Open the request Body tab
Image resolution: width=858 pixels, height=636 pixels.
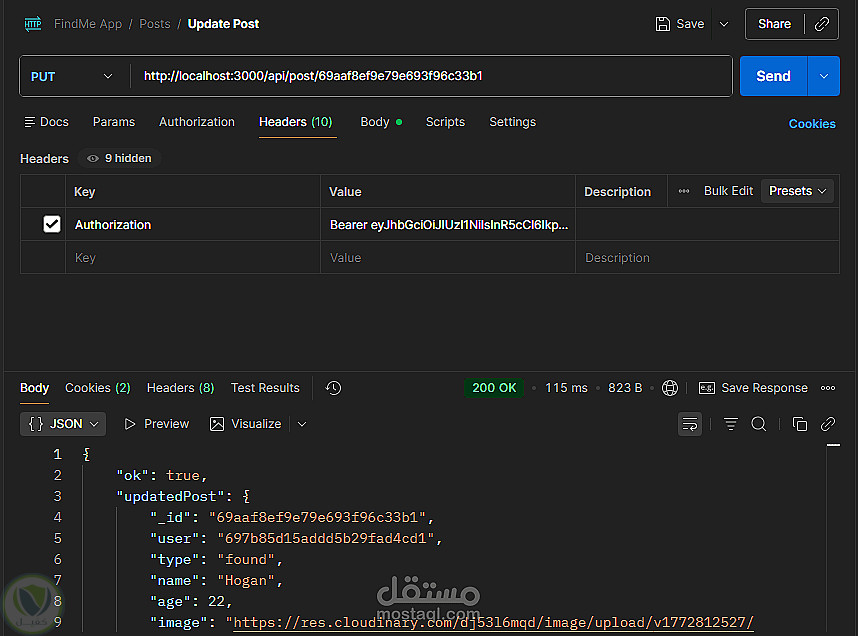(375, 122)
